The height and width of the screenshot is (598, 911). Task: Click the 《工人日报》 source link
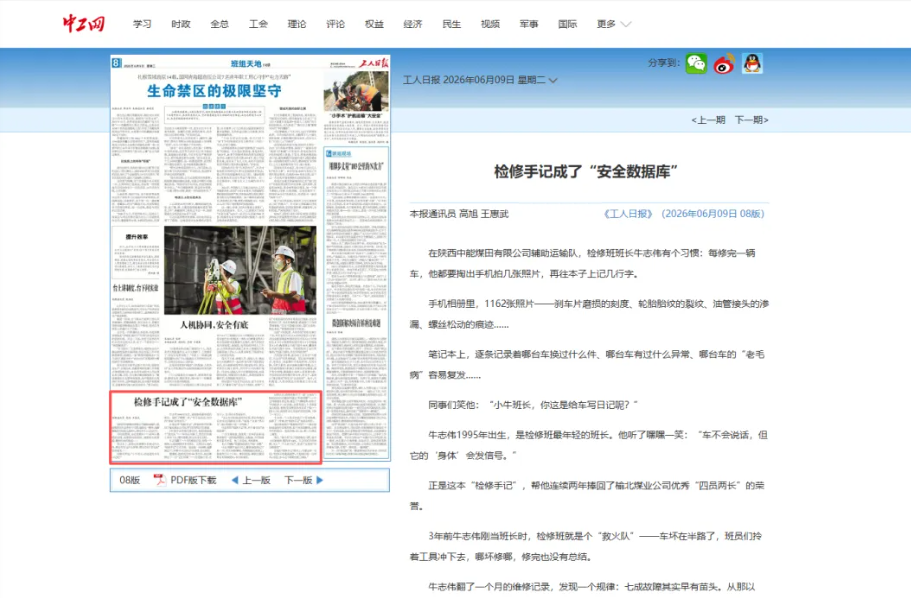point(628,214)
